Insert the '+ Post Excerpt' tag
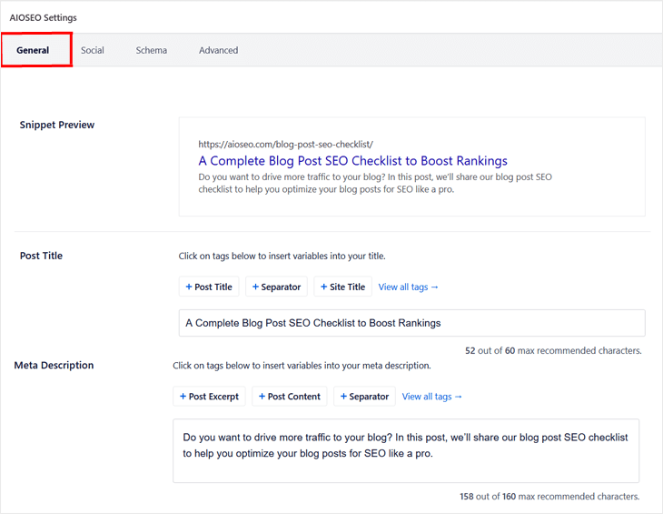 [x=209, y=396]
